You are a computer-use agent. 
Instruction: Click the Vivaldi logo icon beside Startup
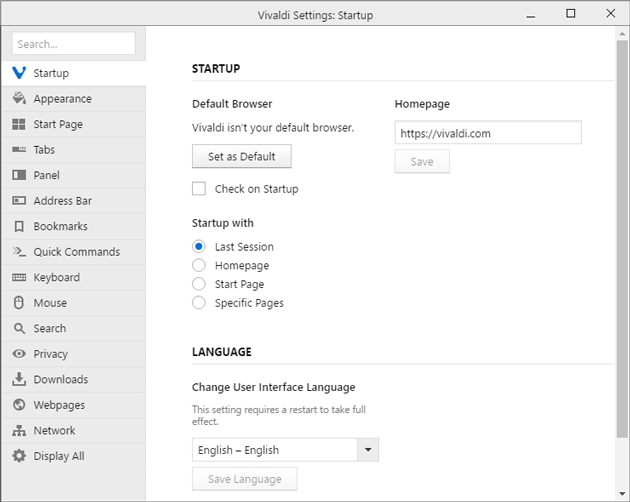pyautogui.click(x=19, y=73)
